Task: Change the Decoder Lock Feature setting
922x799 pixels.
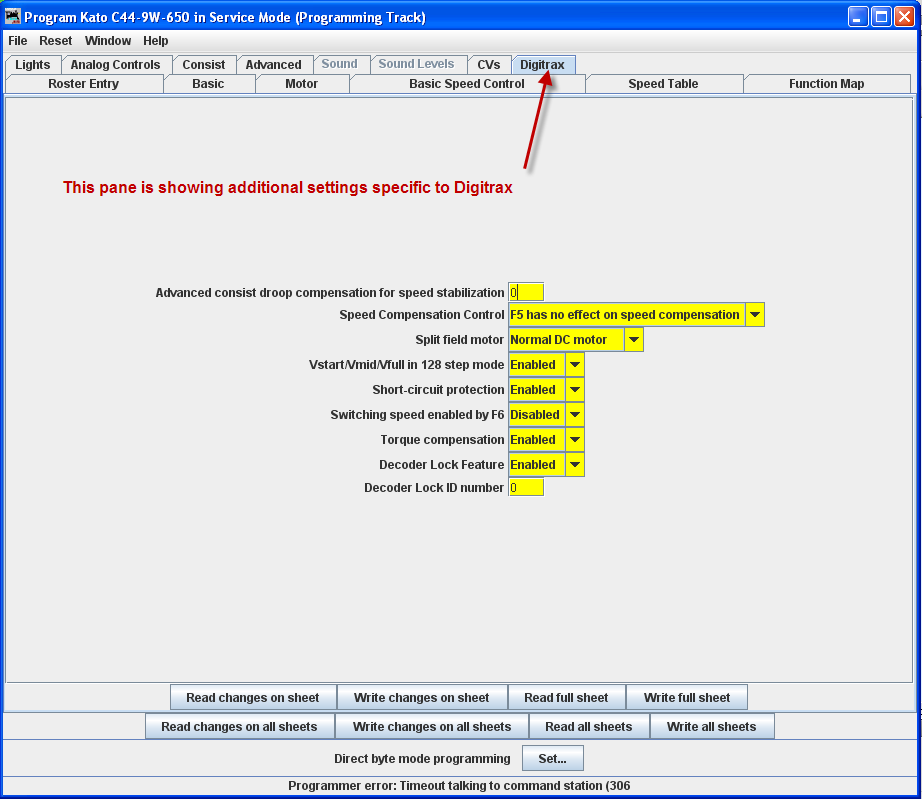Action: [574, 464]
